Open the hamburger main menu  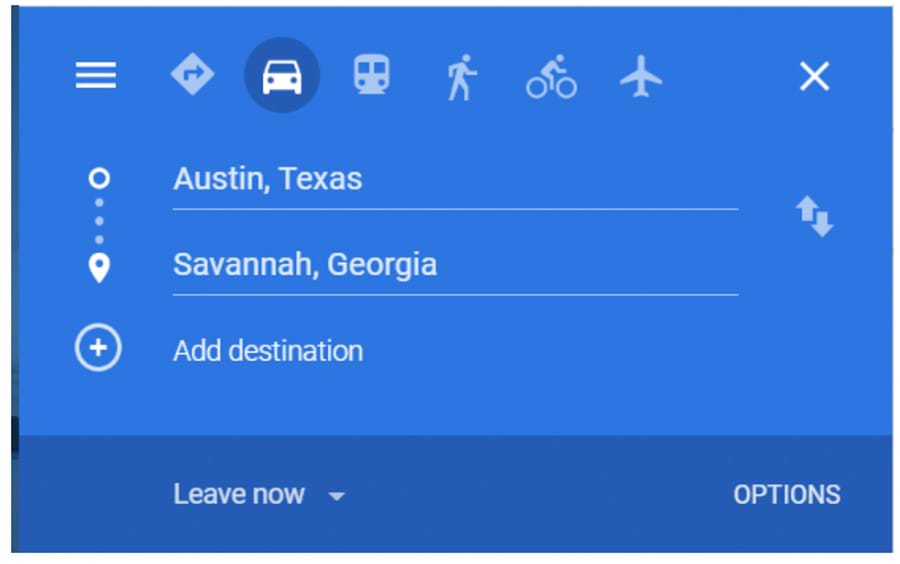[x=96, y=76]
